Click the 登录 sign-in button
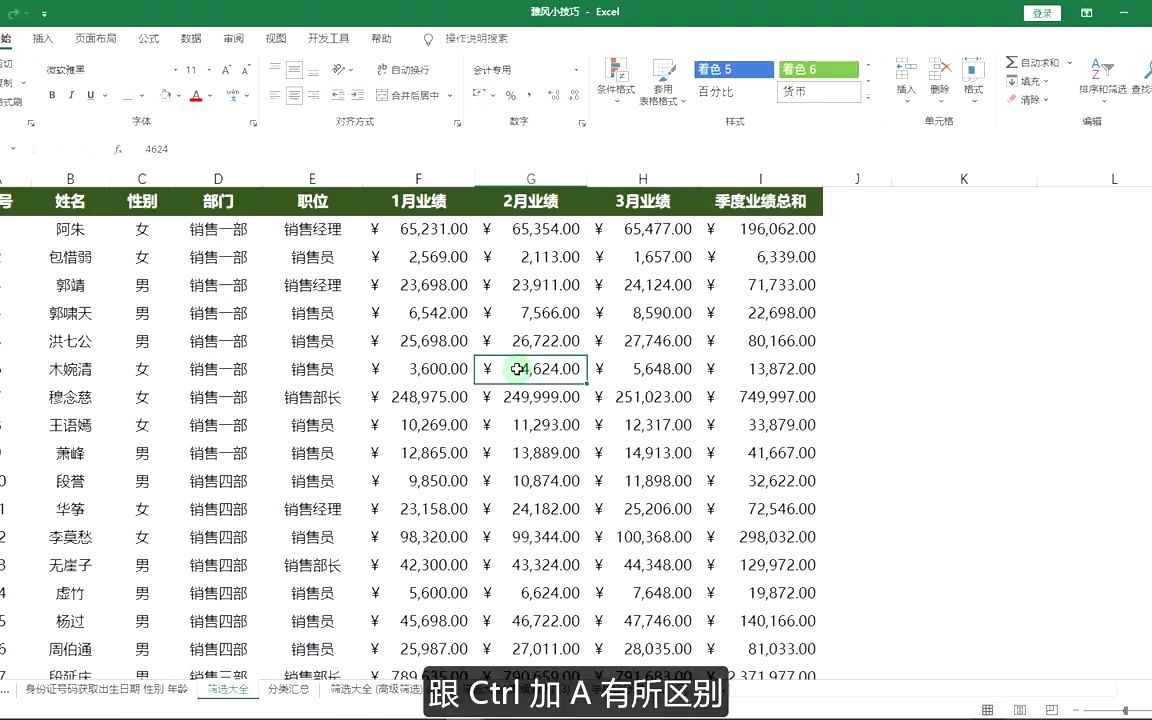Screen dimensions: 1152x720 (1042, 13)
